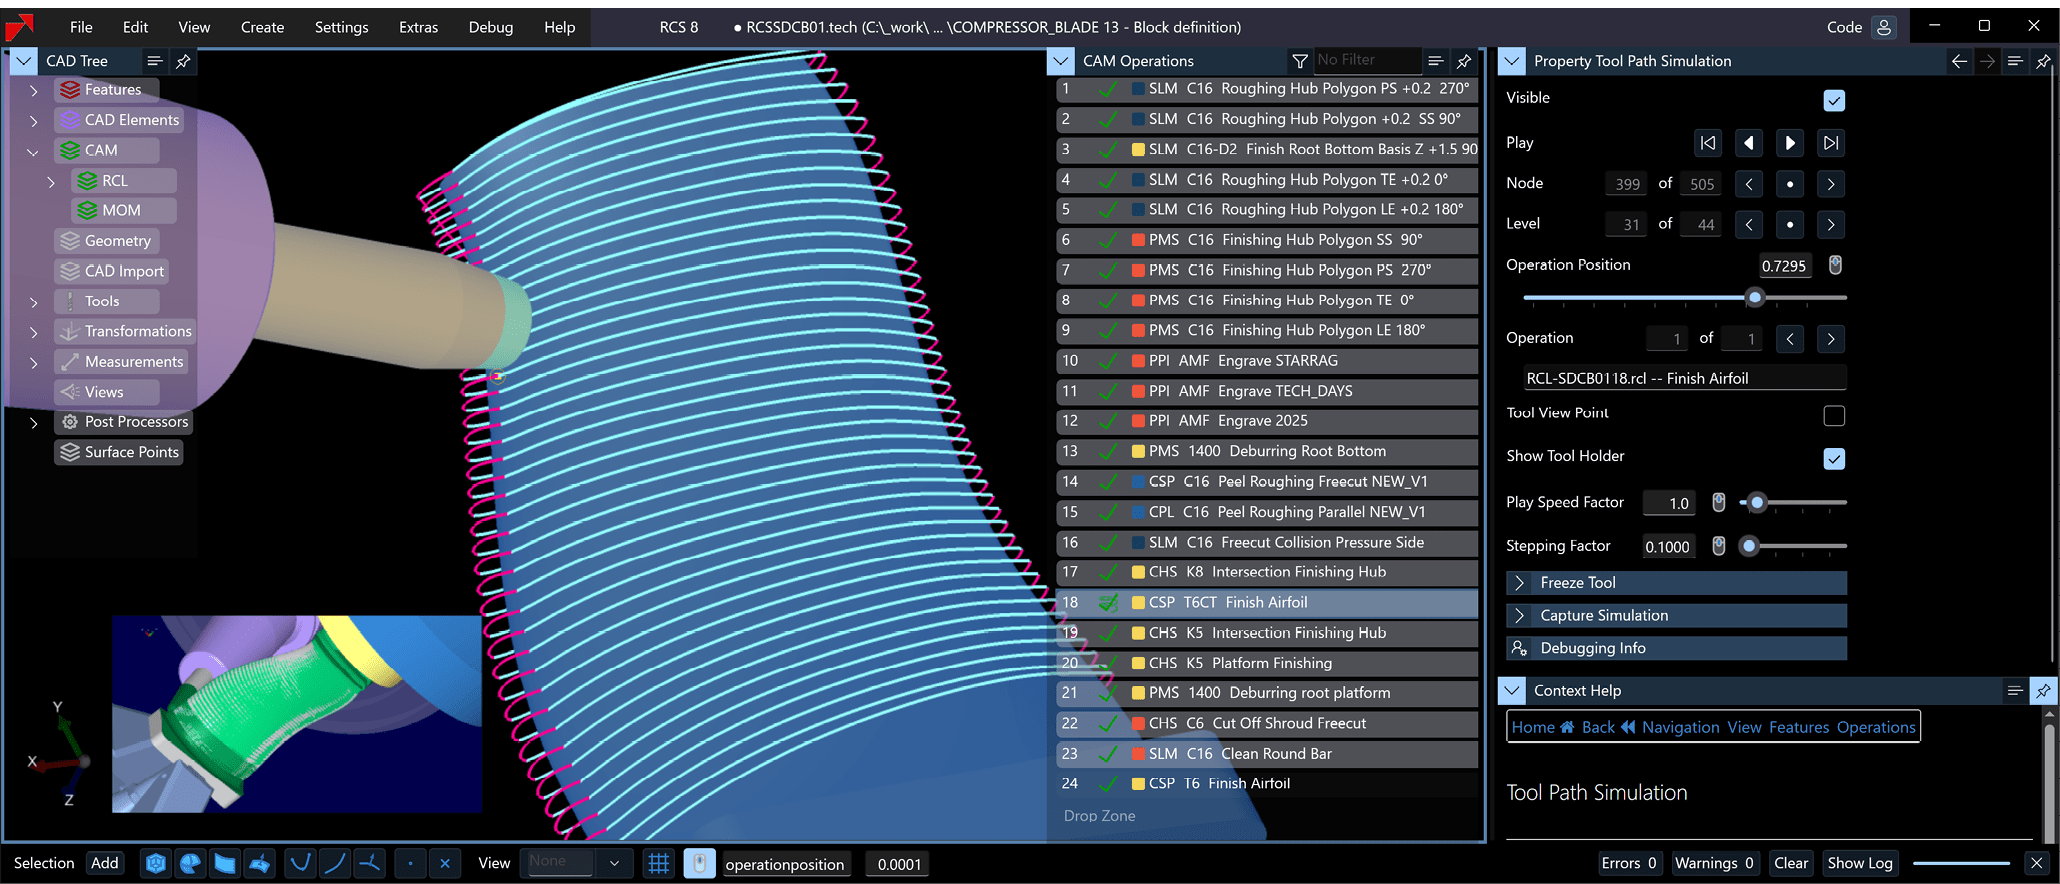Click the filter funnel icon in CAM Operations
Viewport: 2060px width, 884px height.
point(1300,61)
